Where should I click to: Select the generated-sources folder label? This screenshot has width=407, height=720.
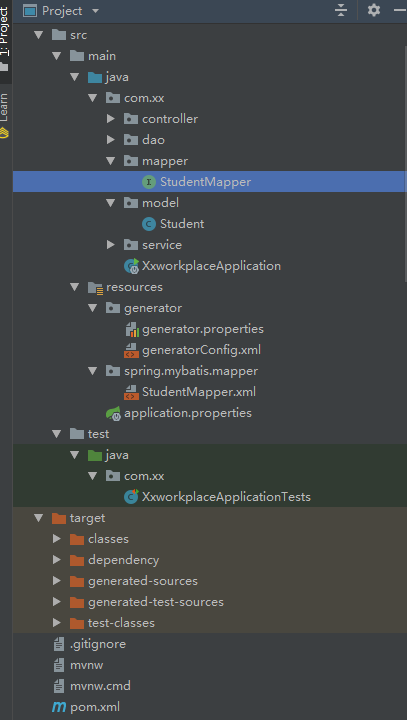click(x=143, y=581)
